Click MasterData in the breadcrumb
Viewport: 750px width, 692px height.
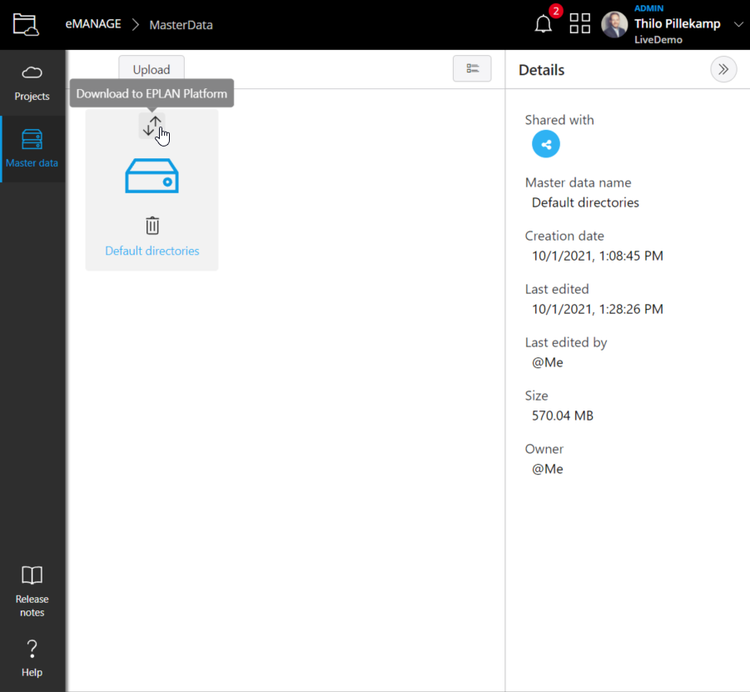coord(181,24)
